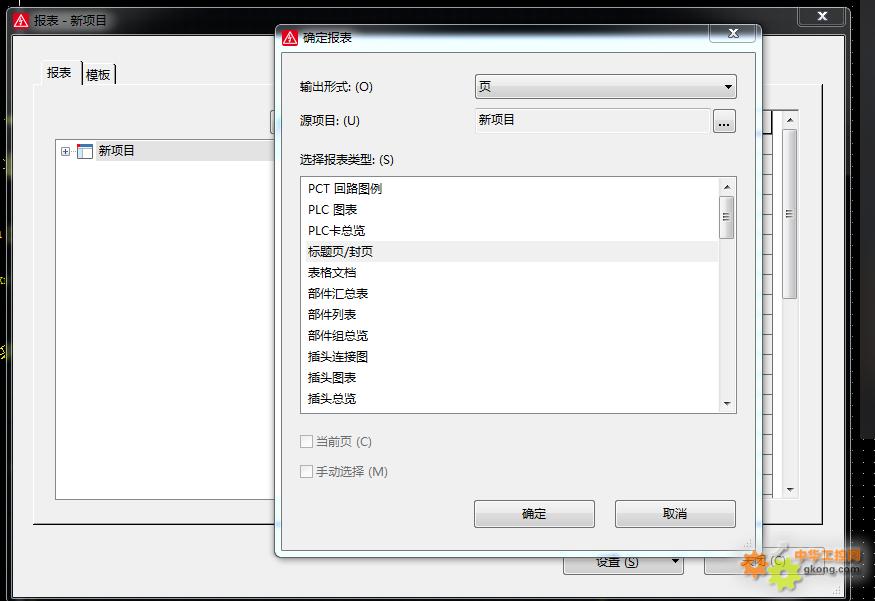Select 新项目 in the report tree
This screenshot has height=601, width=875.
[116, 151]
